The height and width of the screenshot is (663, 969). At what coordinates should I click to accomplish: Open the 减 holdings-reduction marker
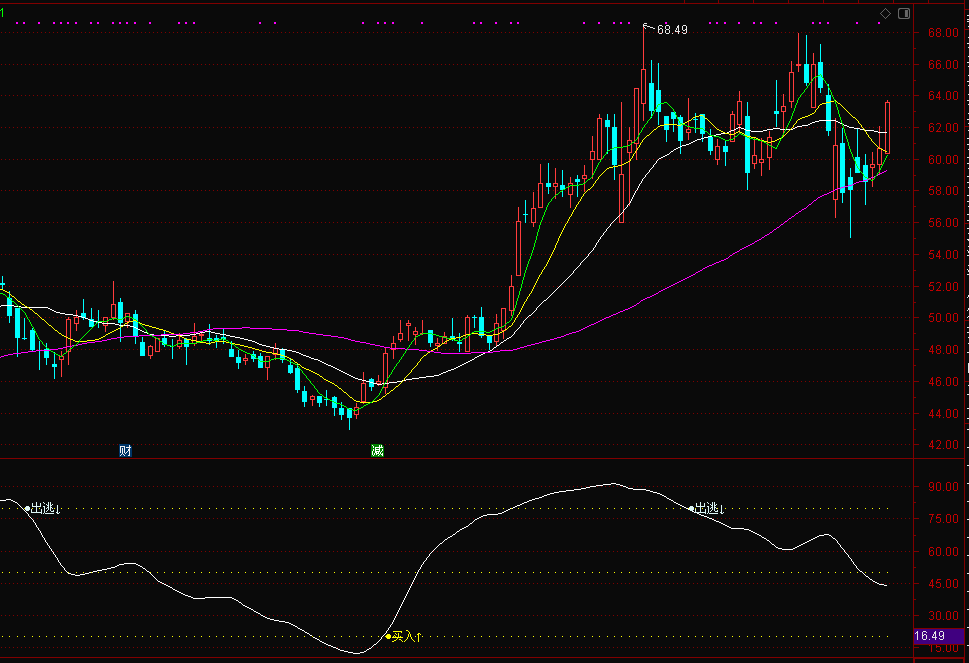377,450
